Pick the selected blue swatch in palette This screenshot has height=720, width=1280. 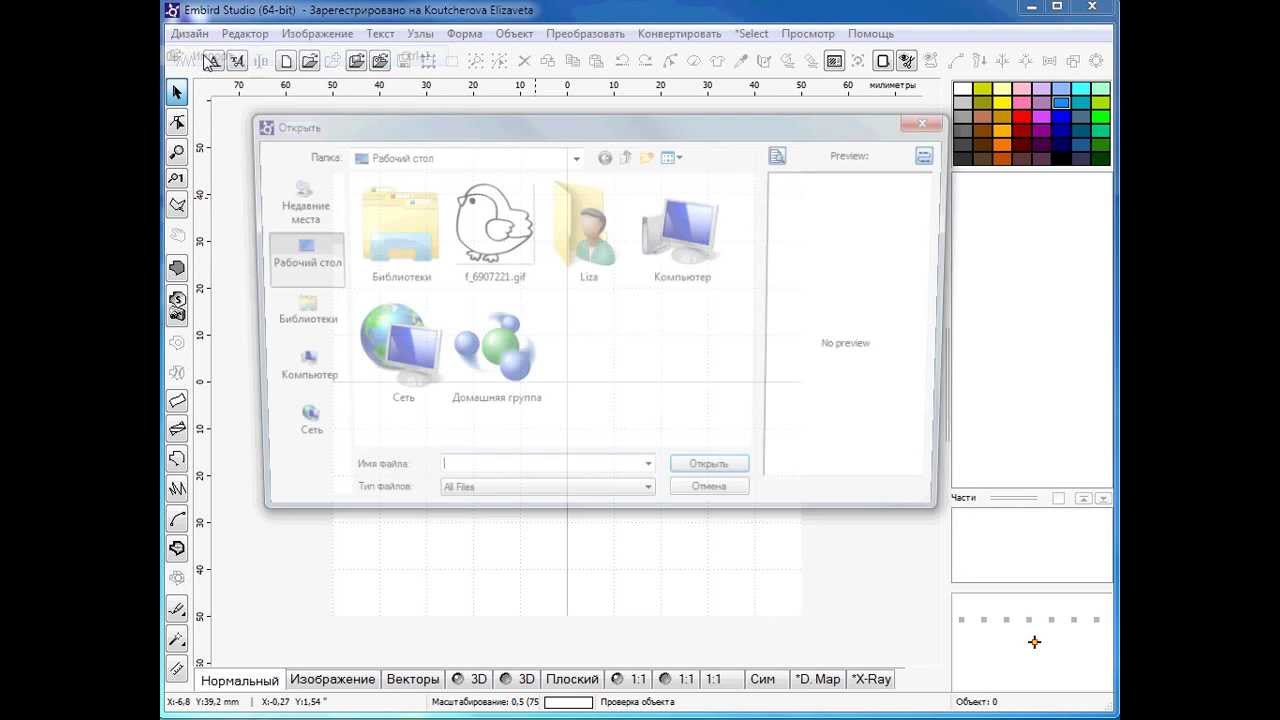coord(1061,103)
